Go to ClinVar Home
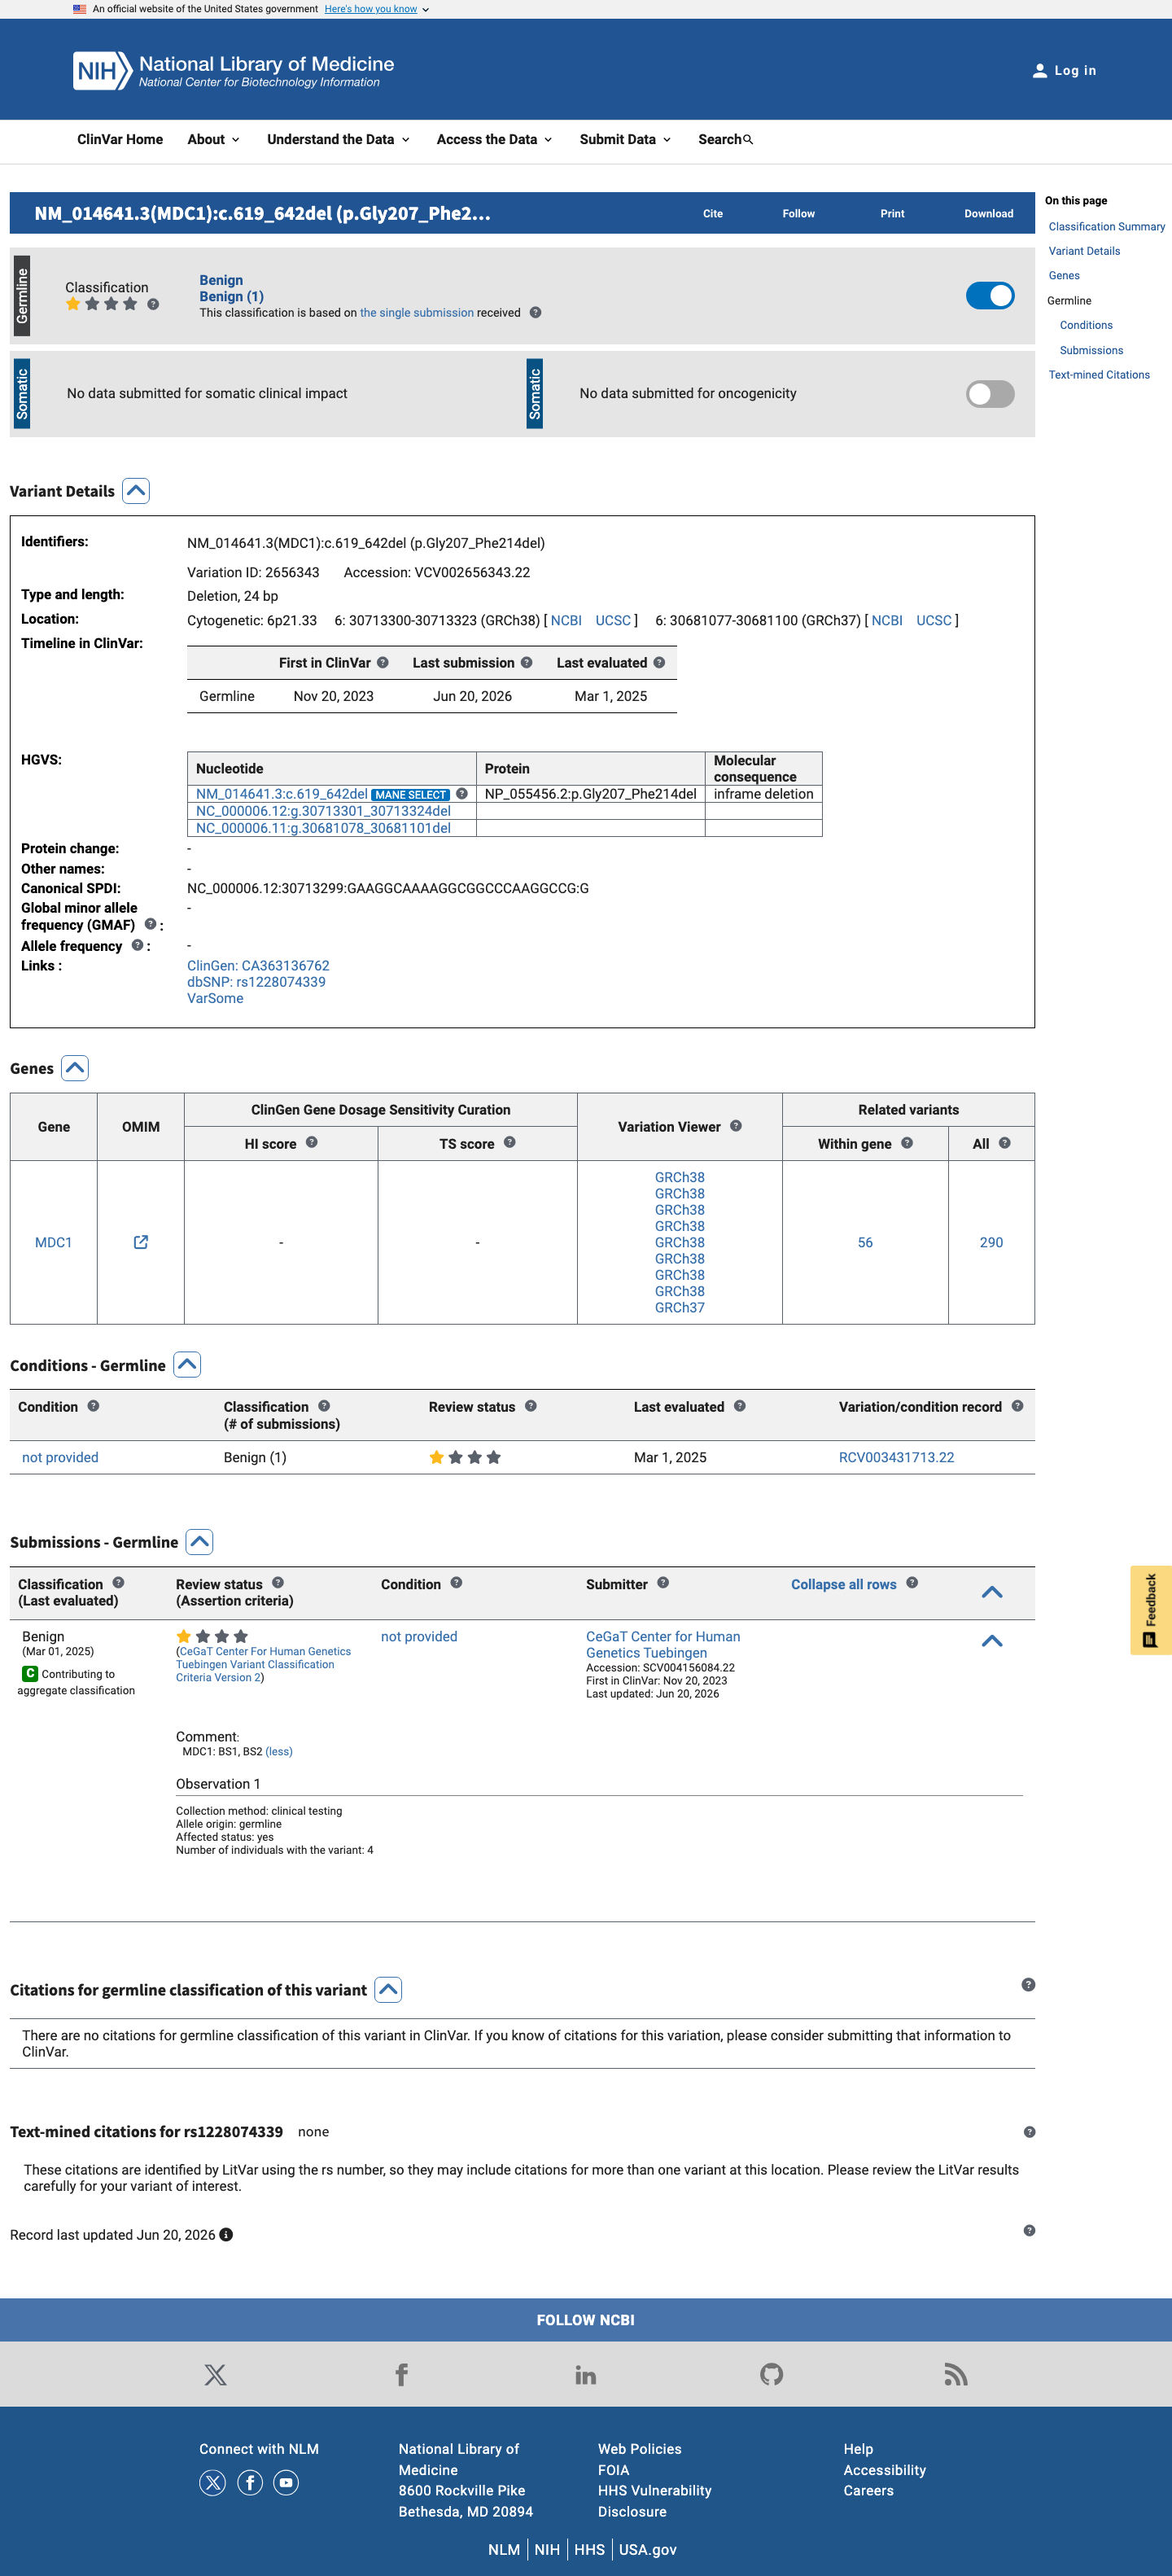Image resolution: width=1172 pixels, height=2576 pixels. tap(120, 140)
